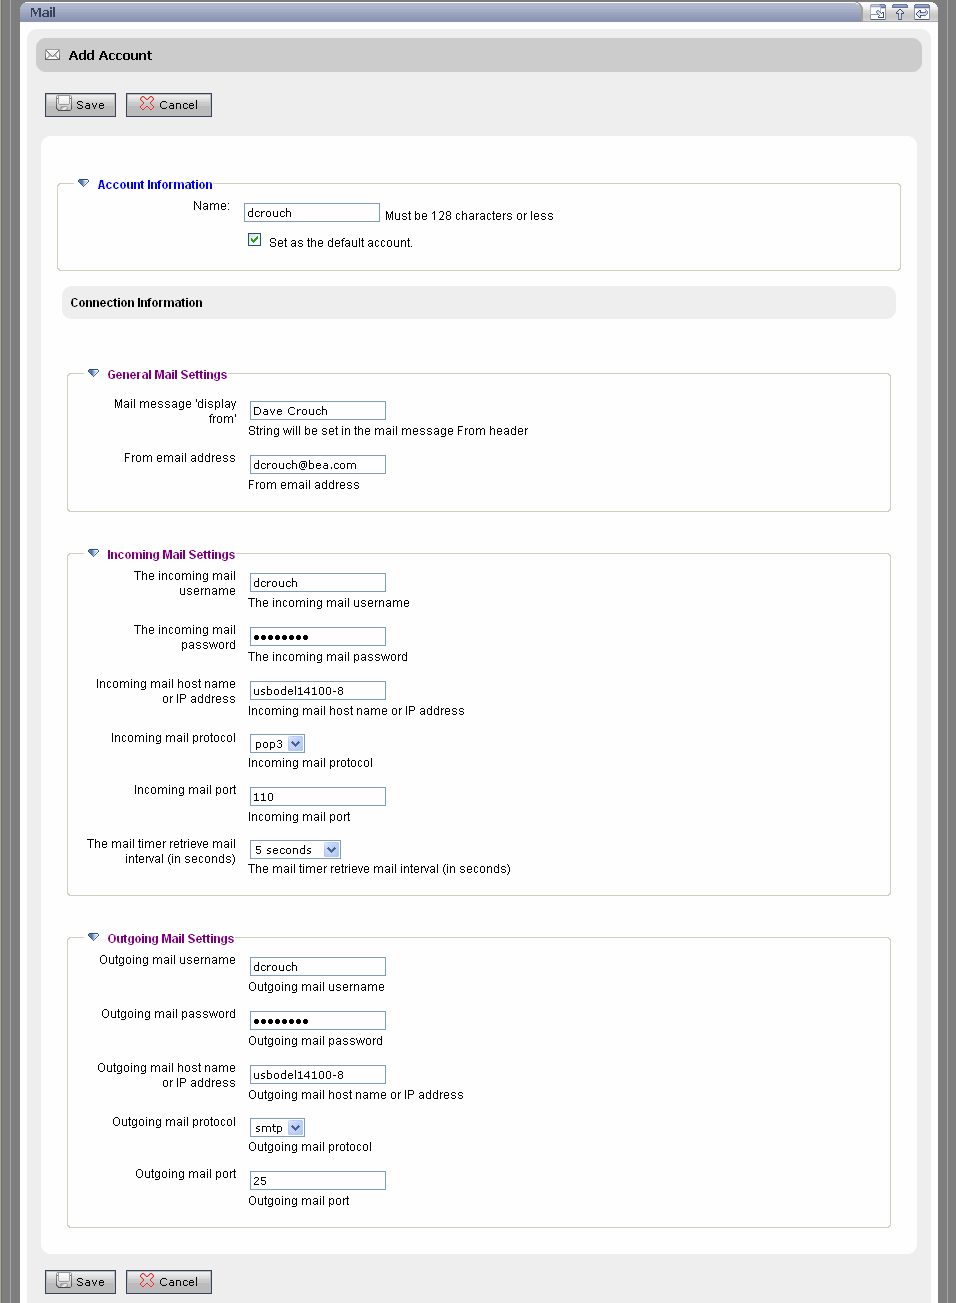
Task: Click the envelope icon beside Add Account
Action: [x=52, y=55]
